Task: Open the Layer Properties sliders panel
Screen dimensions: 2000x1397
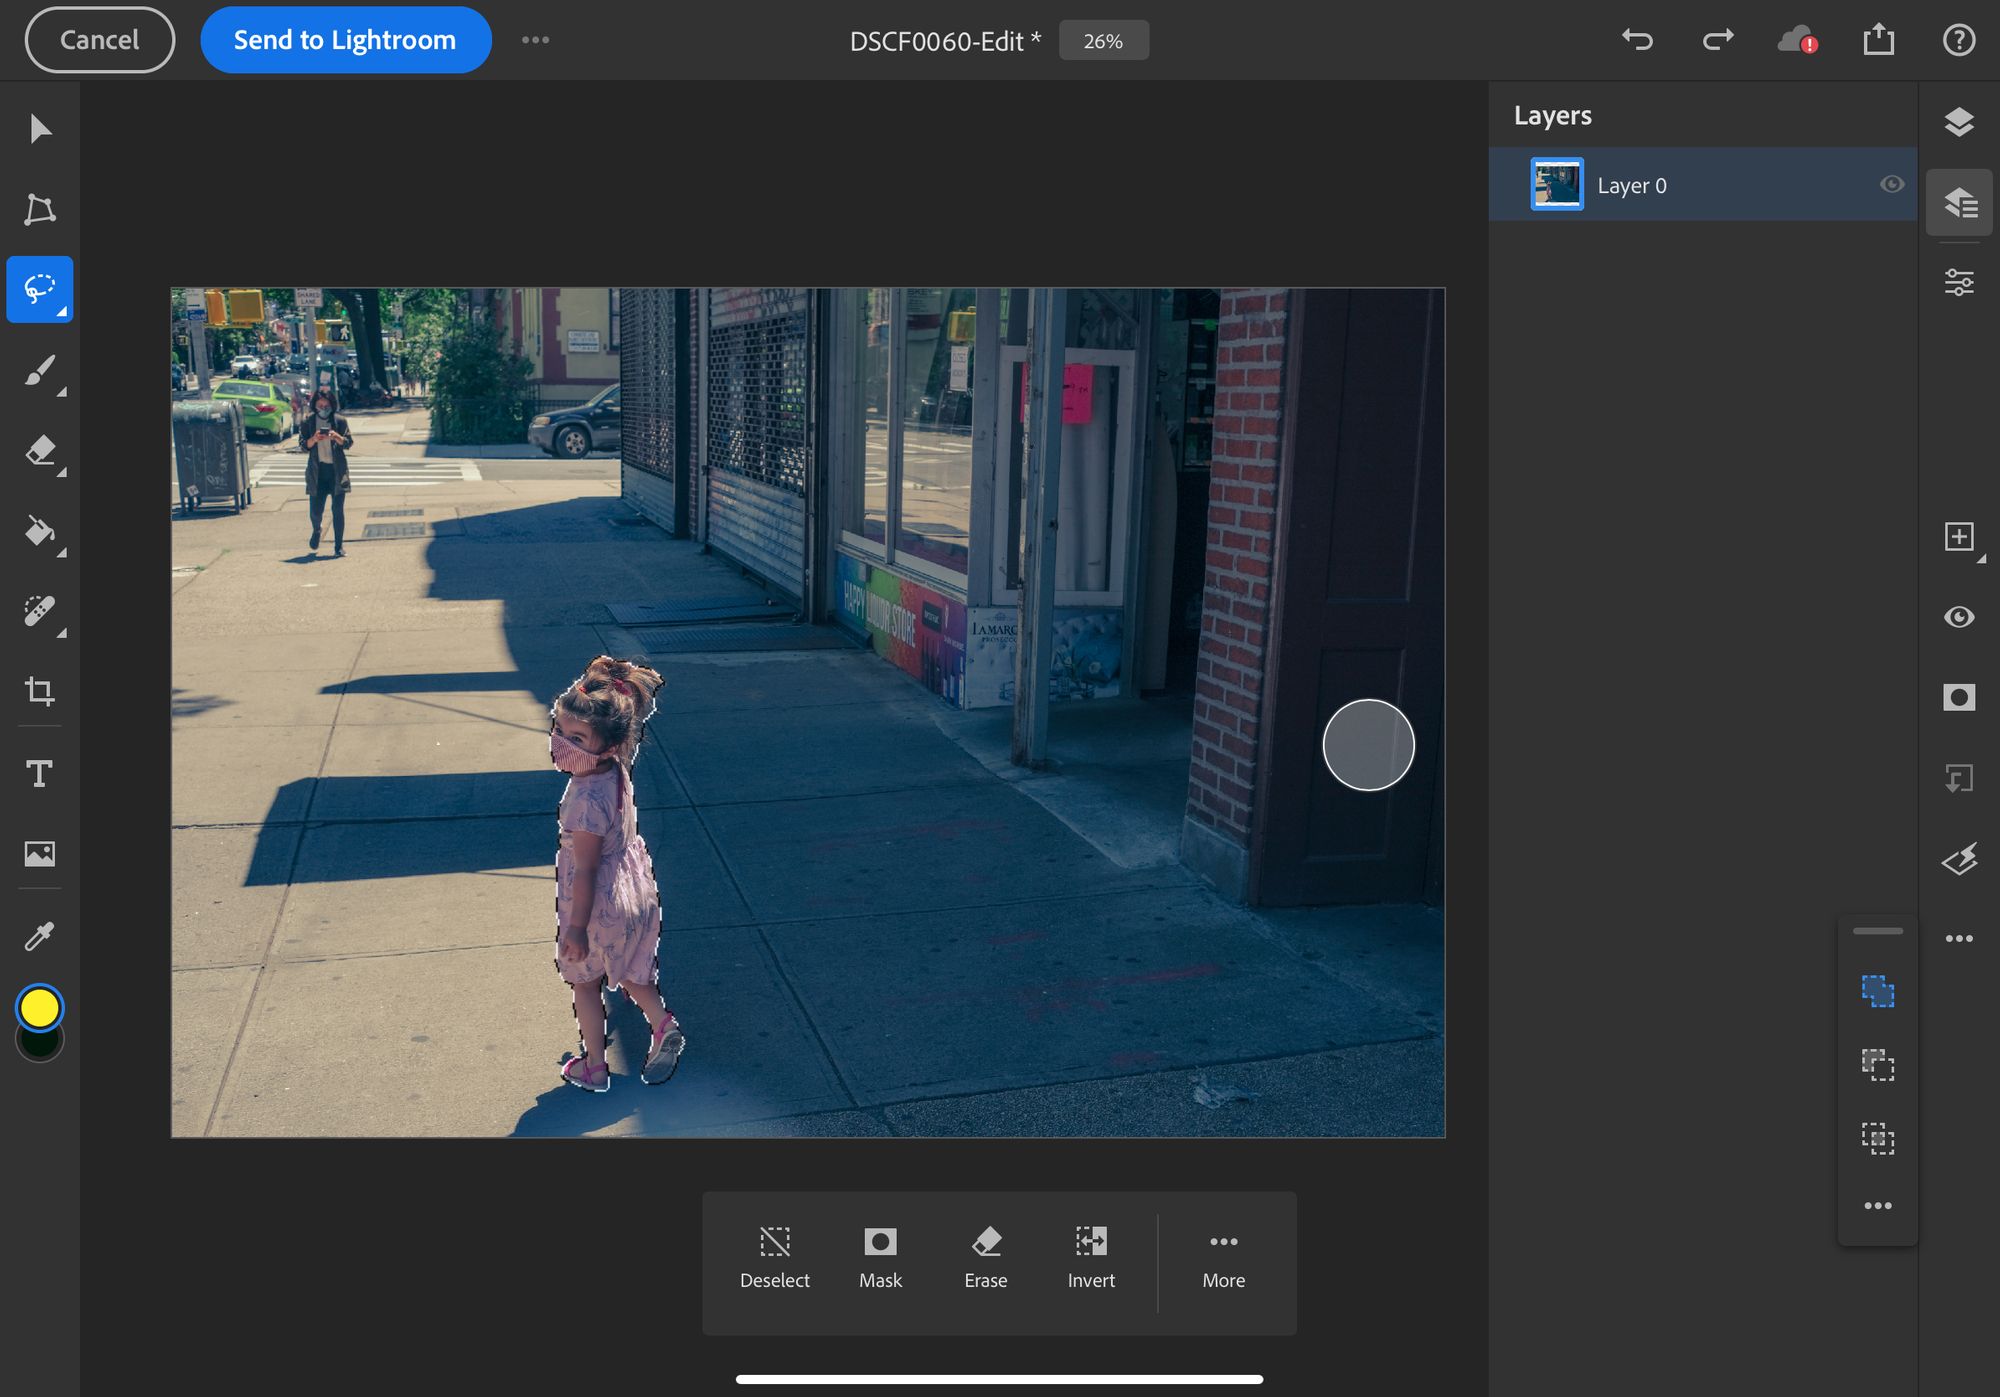Action: click(1959, 282)
